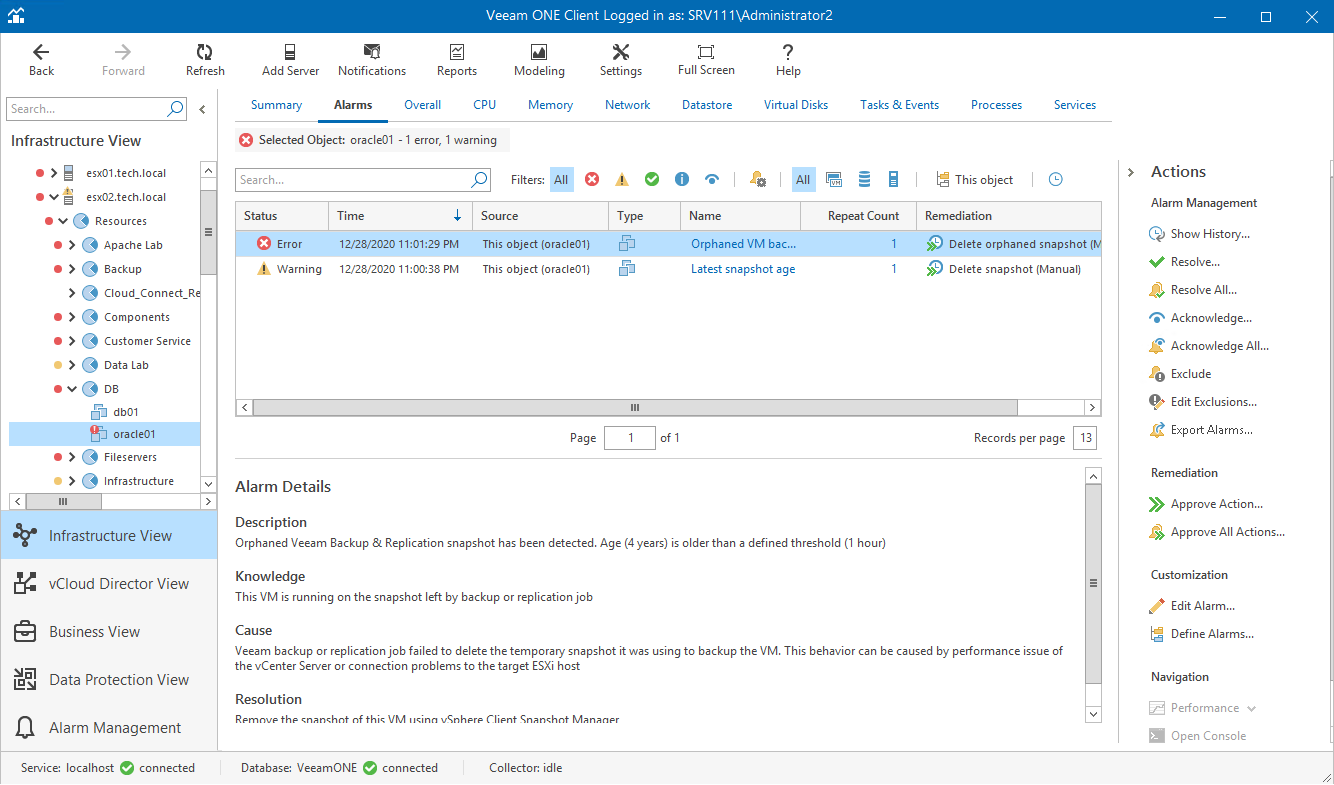1334x785 pixels.
Task: Open the vCloud Director View
Action: [109, 584]
